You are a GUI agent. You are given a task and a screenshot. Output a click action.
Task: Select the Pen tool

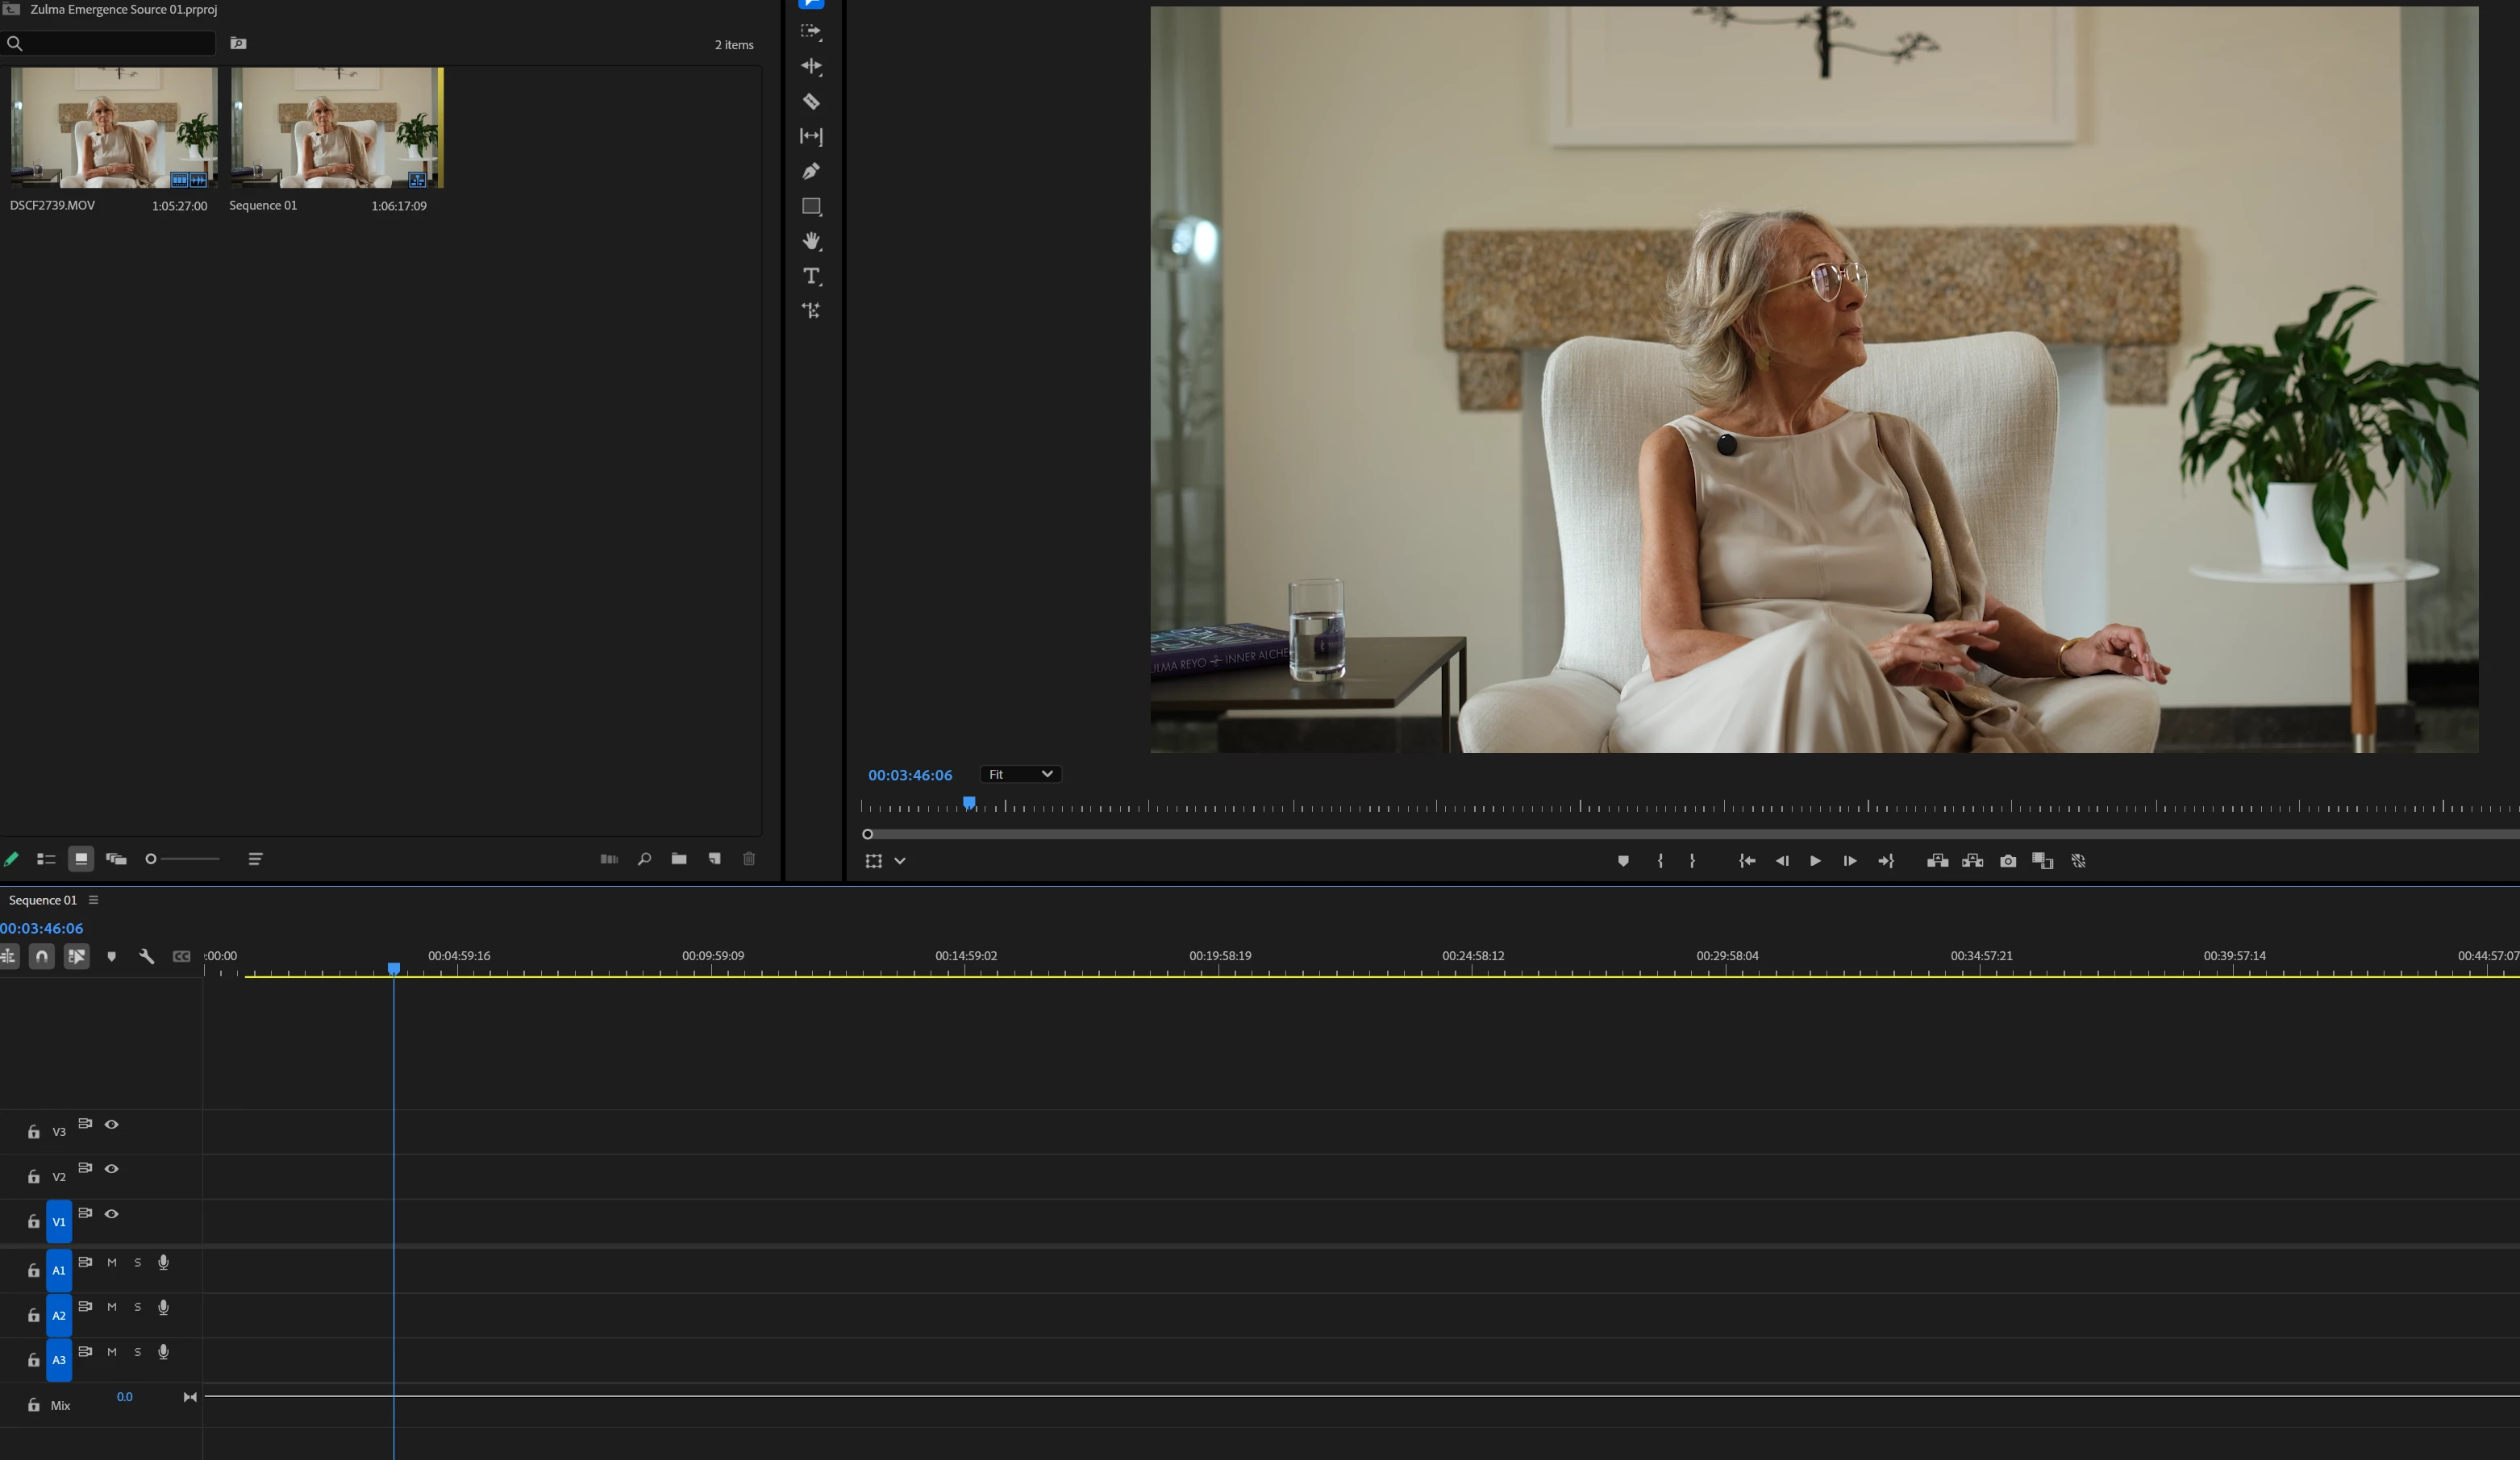point(811,171)
